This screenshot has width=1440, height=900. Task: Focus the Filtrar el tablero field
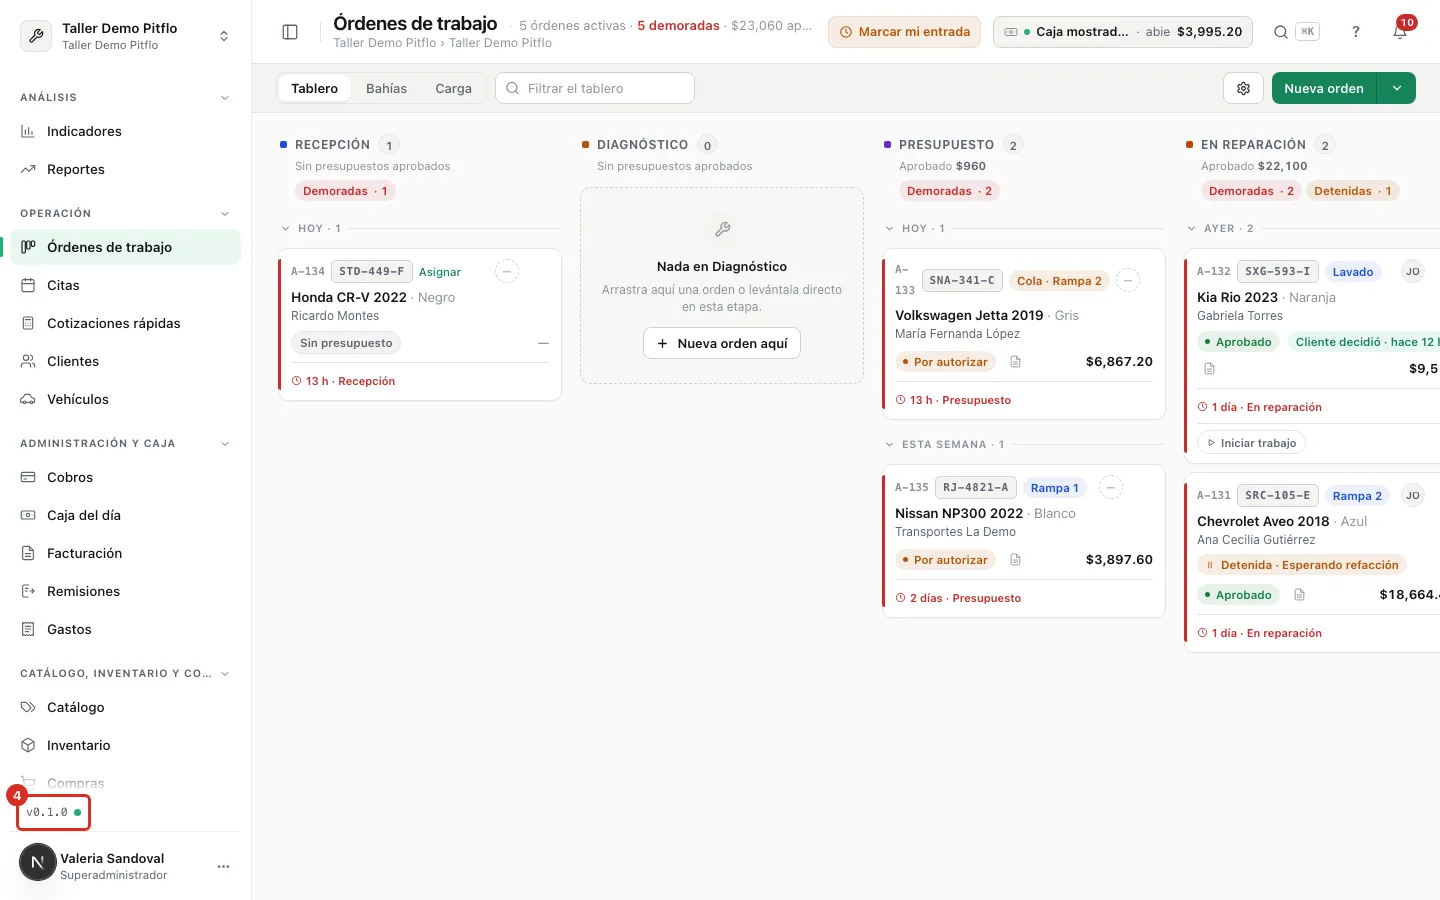coord(595,88)
